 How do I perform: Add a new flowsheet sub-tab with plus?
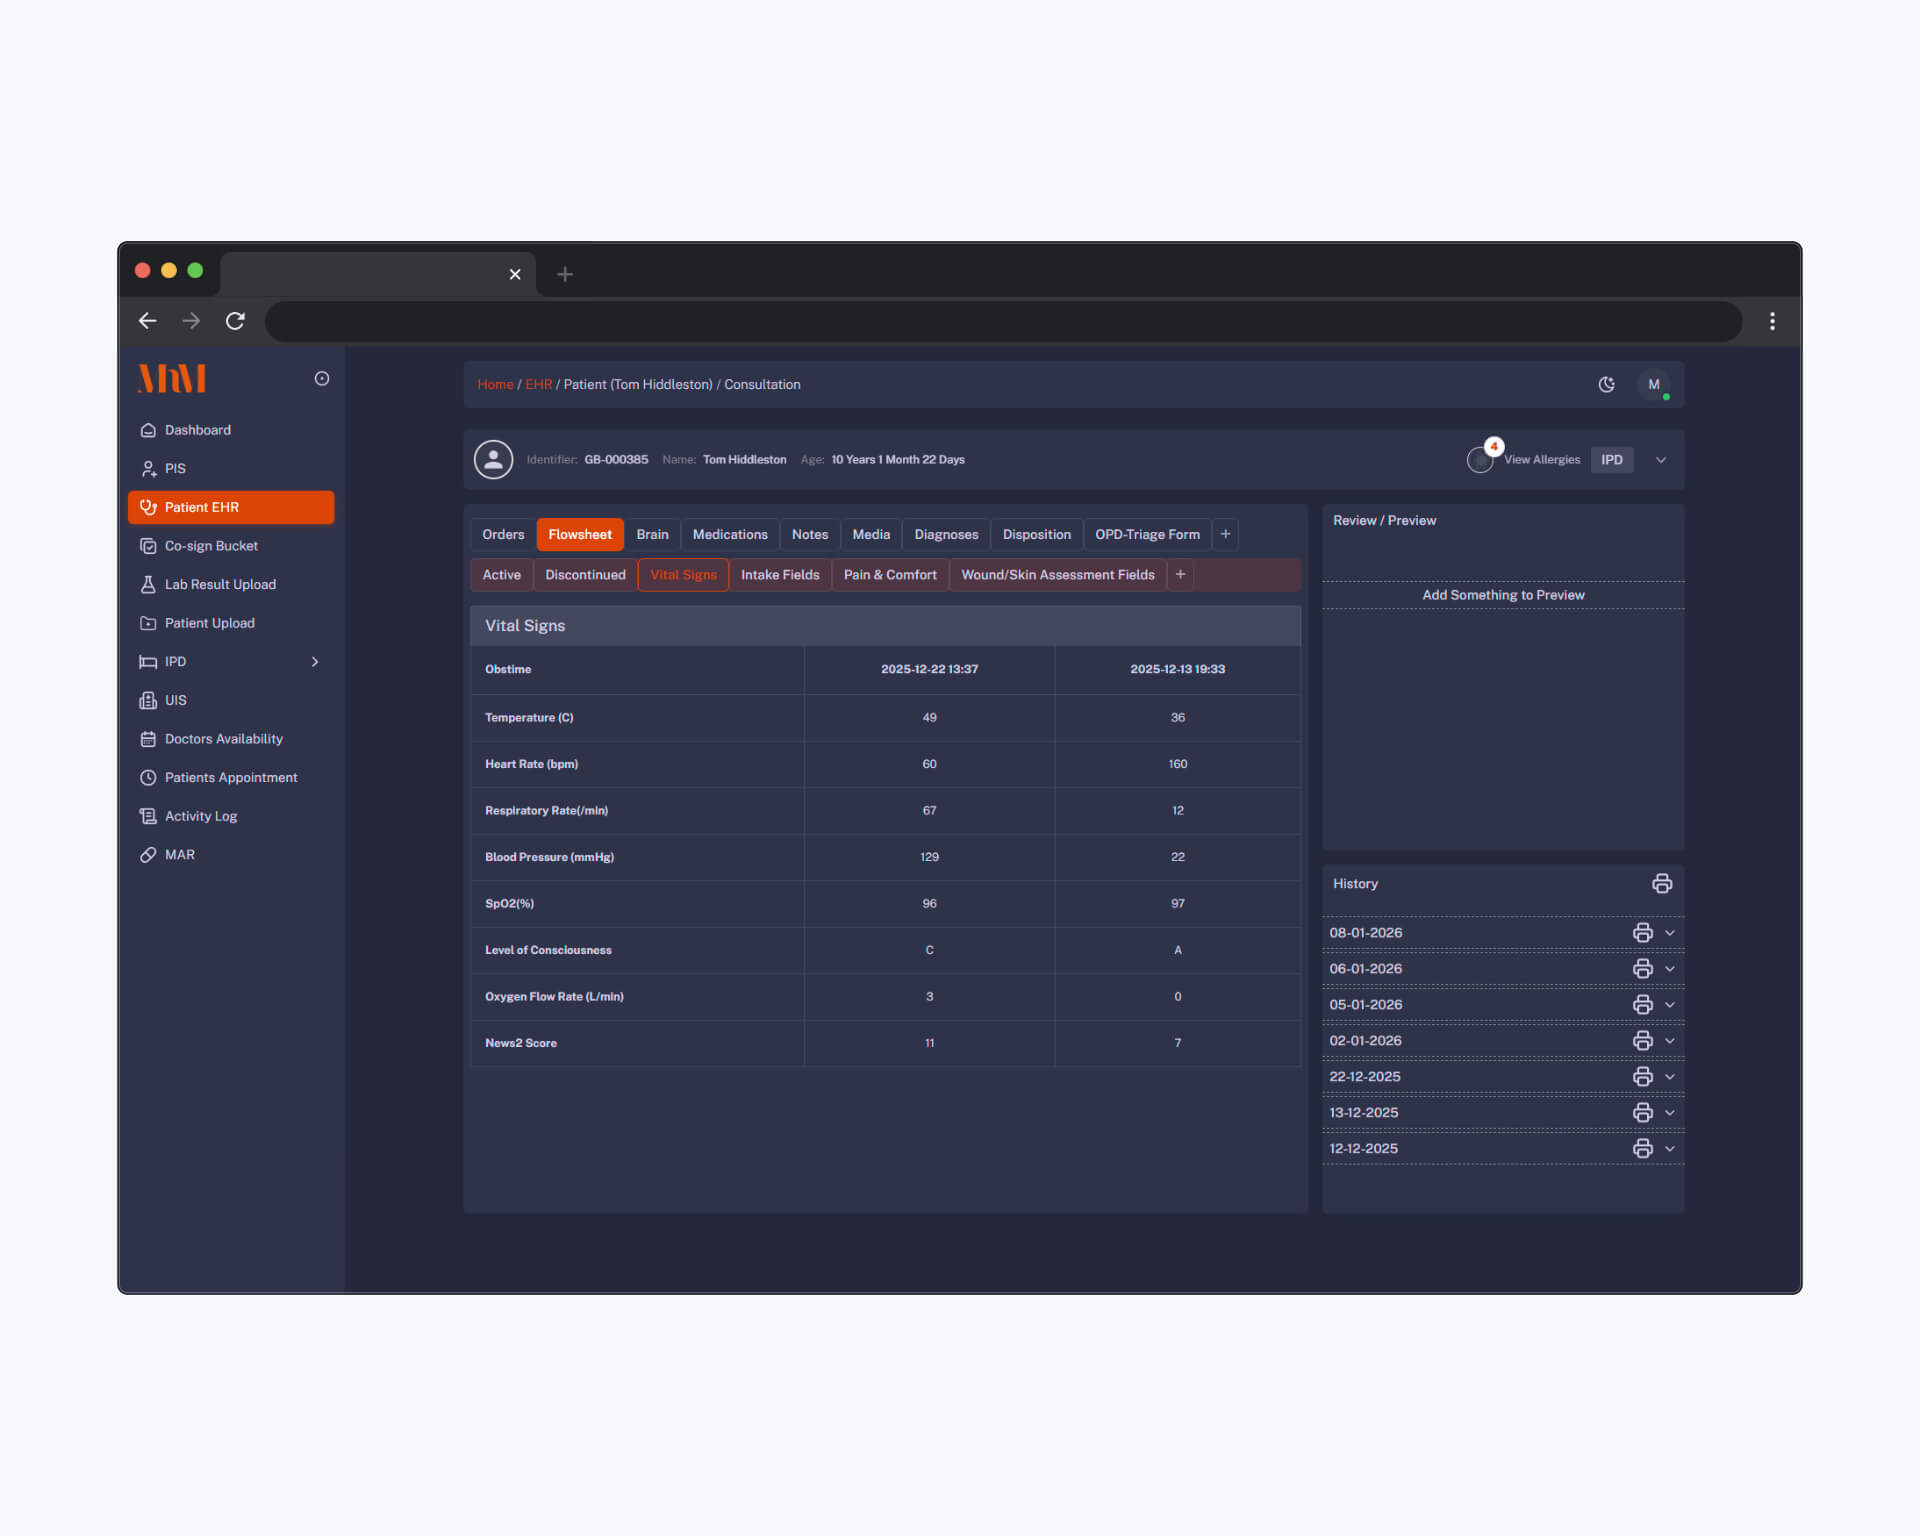click(x=1180, y=575)
